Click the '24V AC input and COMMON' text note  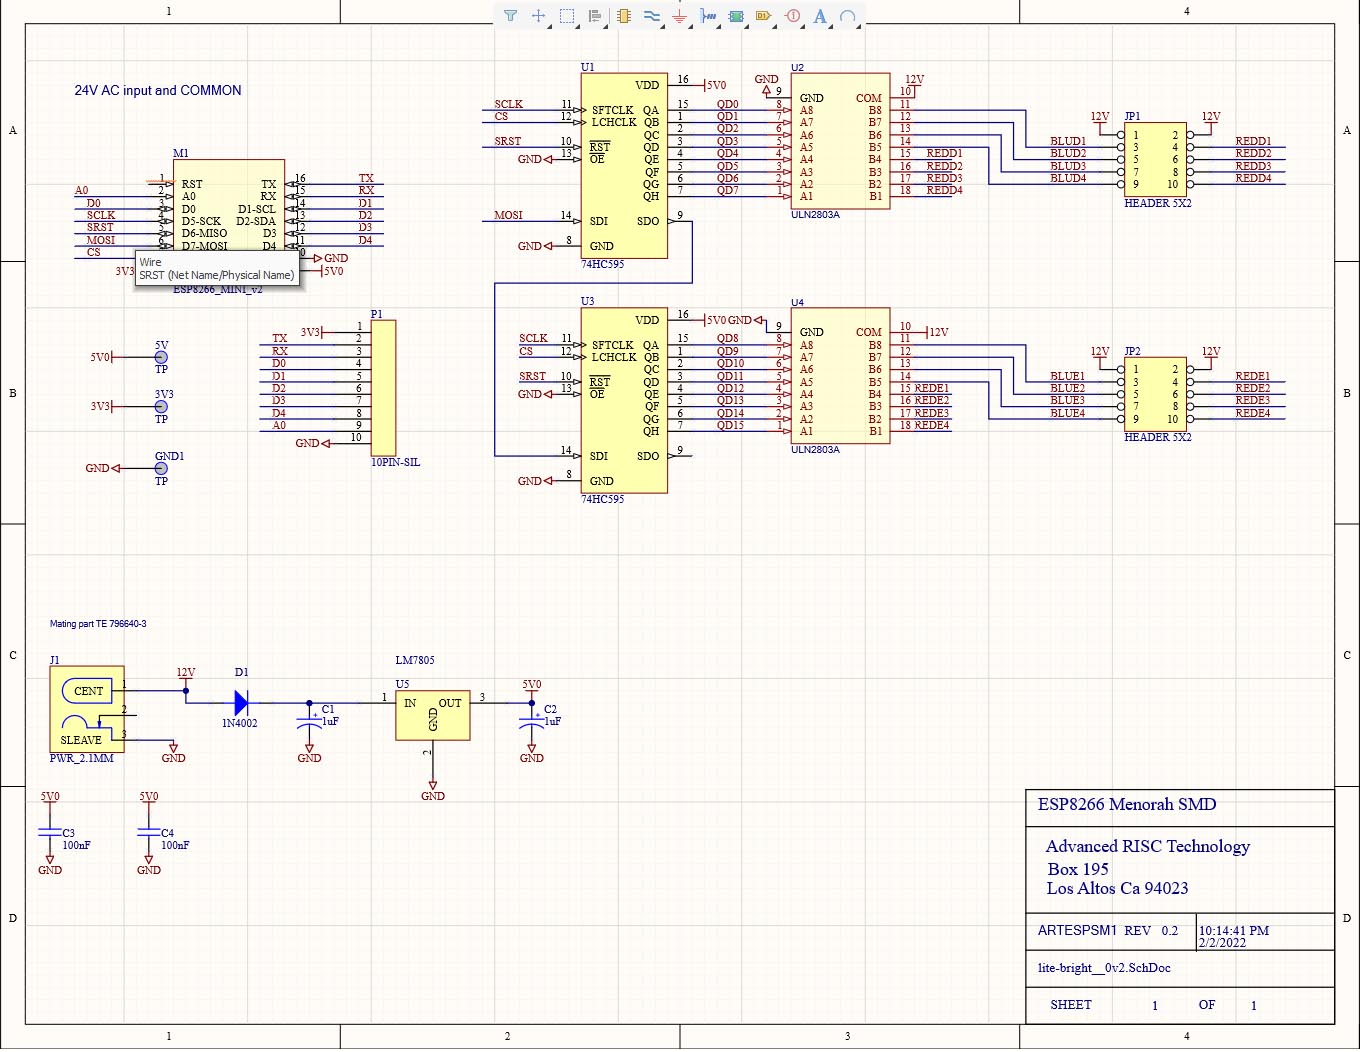pyautogui.click(x=158, y=90)
